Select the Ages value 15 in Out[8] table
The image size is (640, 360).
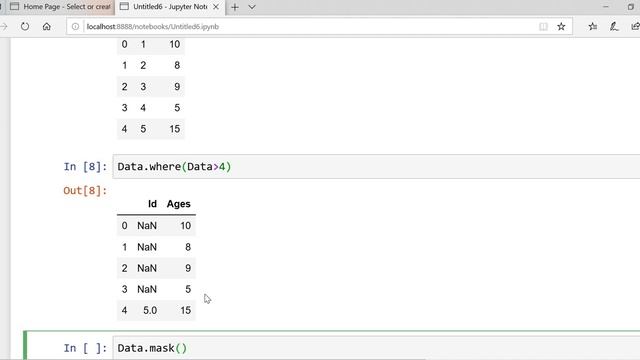pyautogui.click(x=185, y=310)
